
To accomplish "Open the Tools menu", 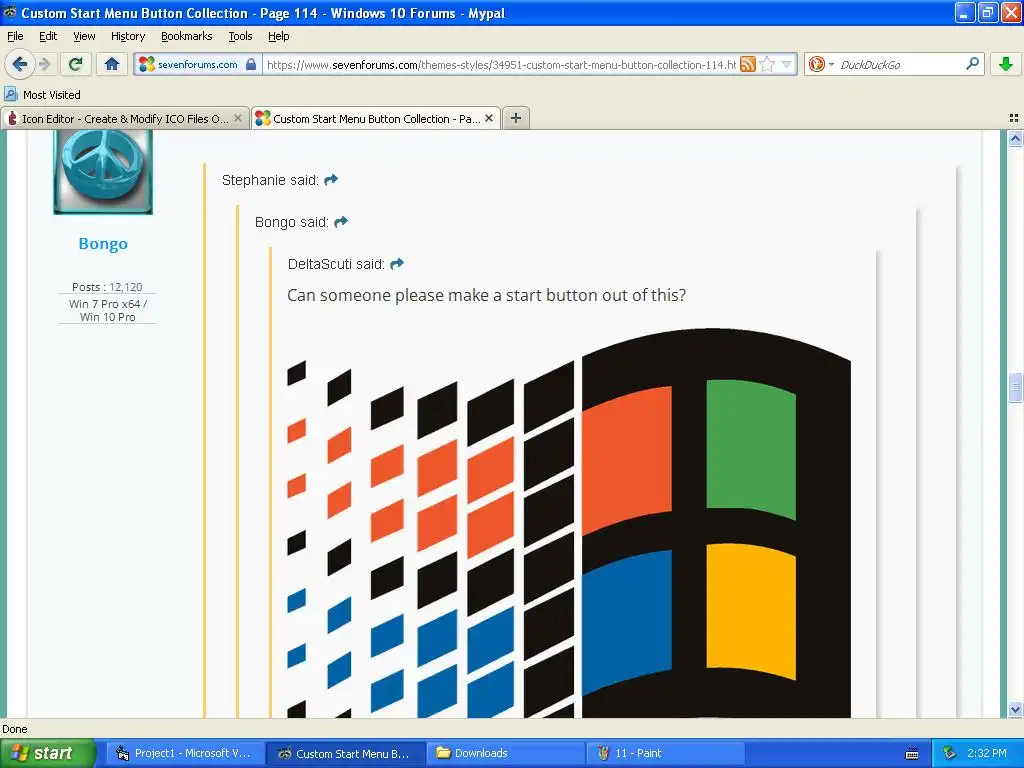I will 240,36.
